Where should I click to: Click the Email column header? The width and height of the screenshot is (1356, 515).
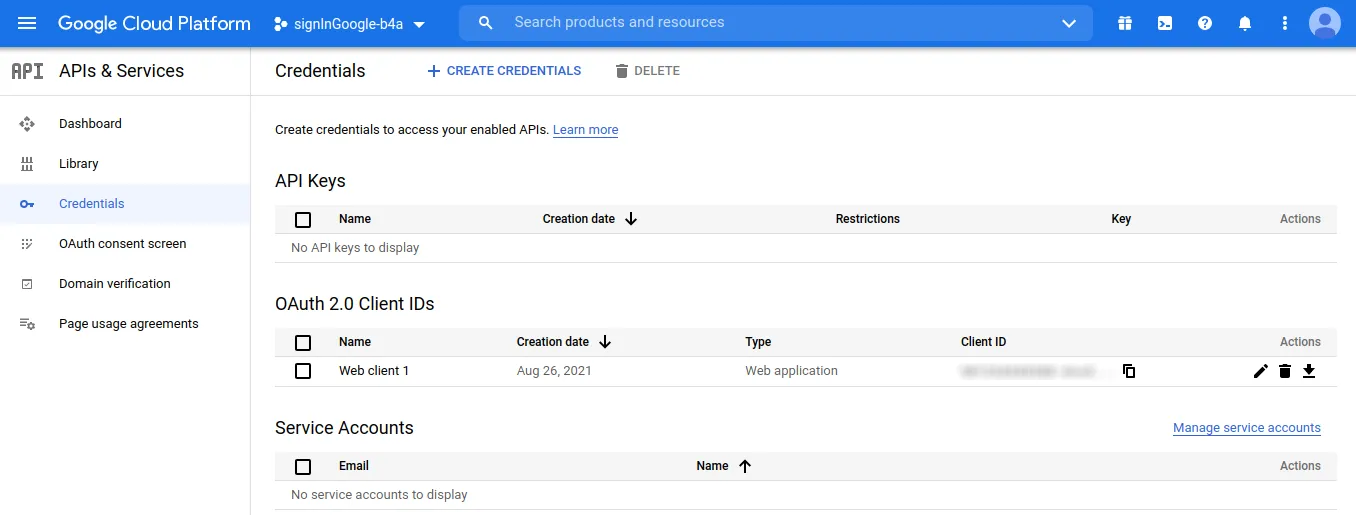pos(354,466)
